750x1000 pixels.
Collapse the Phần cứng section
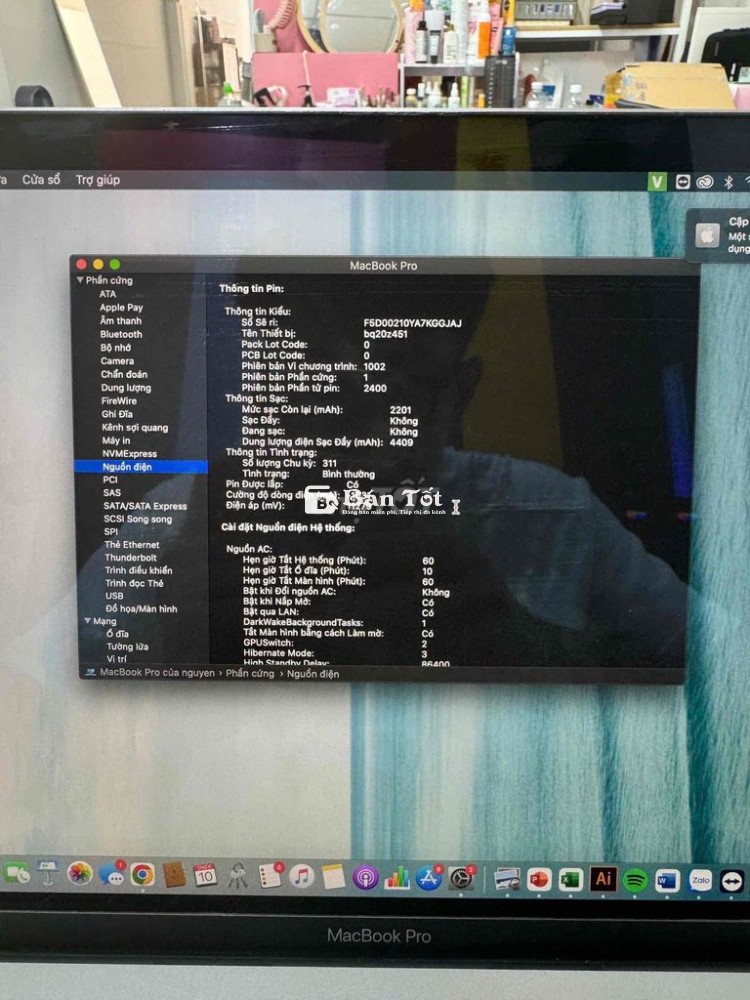pos(80,280)
